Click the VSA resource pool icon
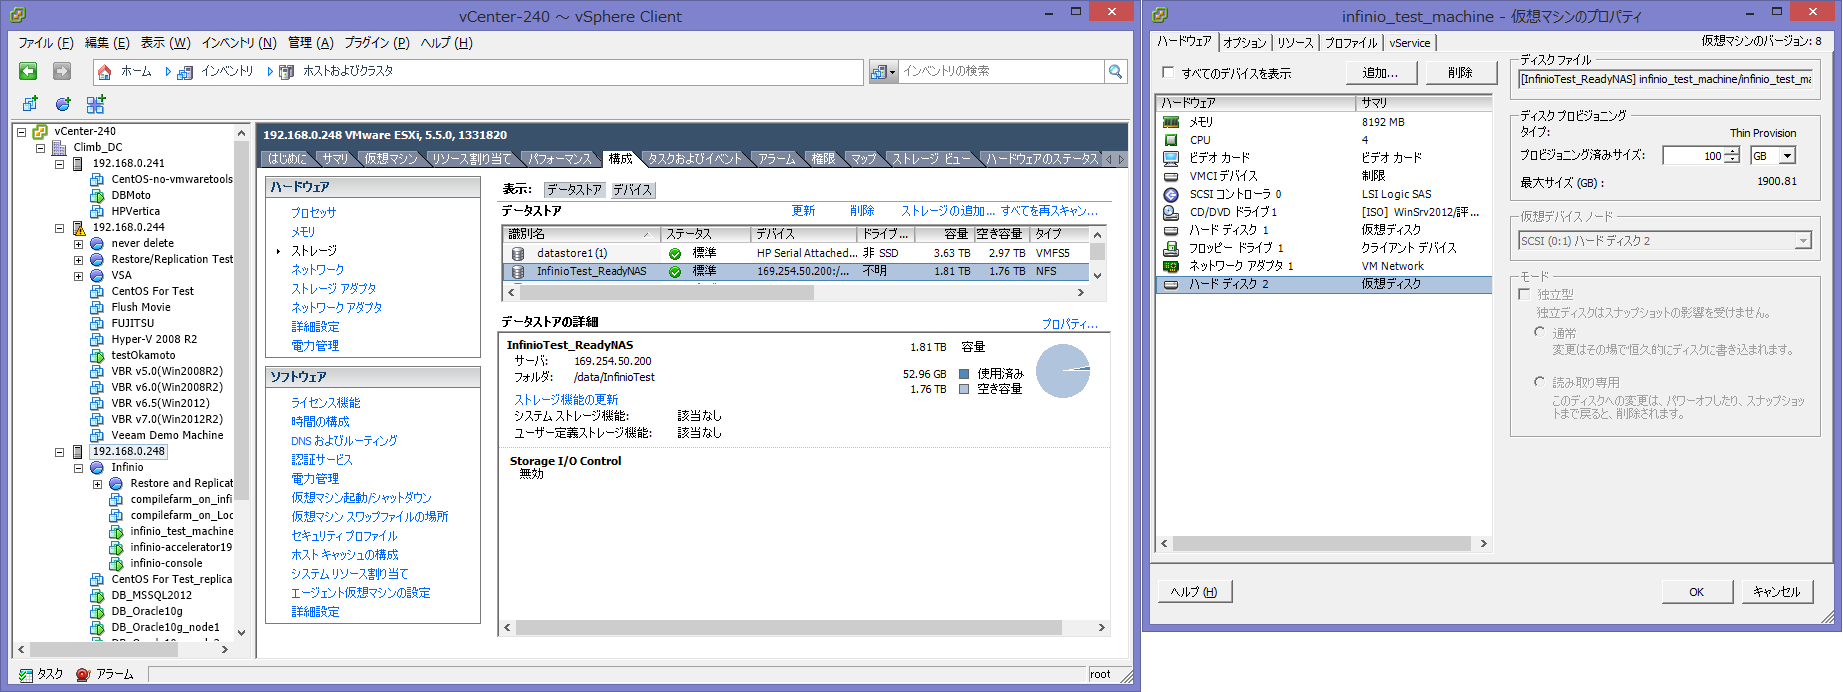Image resolution: width=1843 pixels, height=692 pixels. 97,275
